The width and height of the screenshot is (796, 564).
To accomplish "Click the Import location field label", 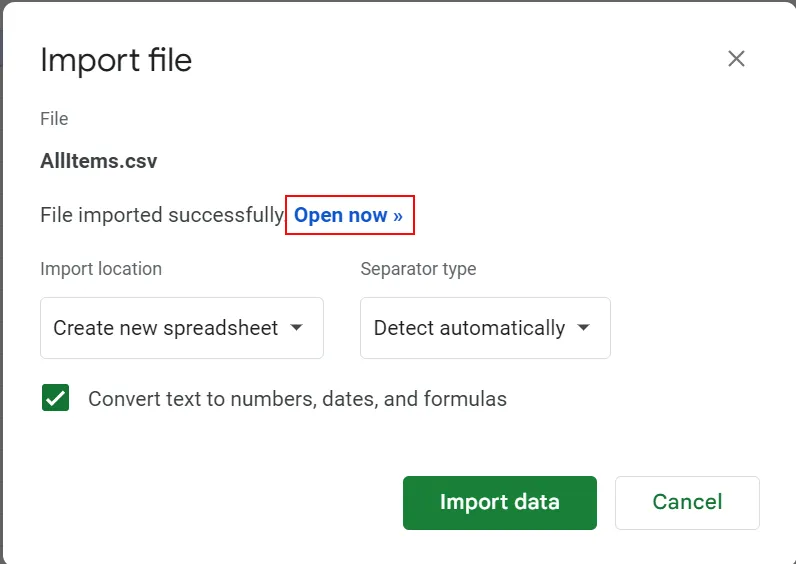I will 101,269.
